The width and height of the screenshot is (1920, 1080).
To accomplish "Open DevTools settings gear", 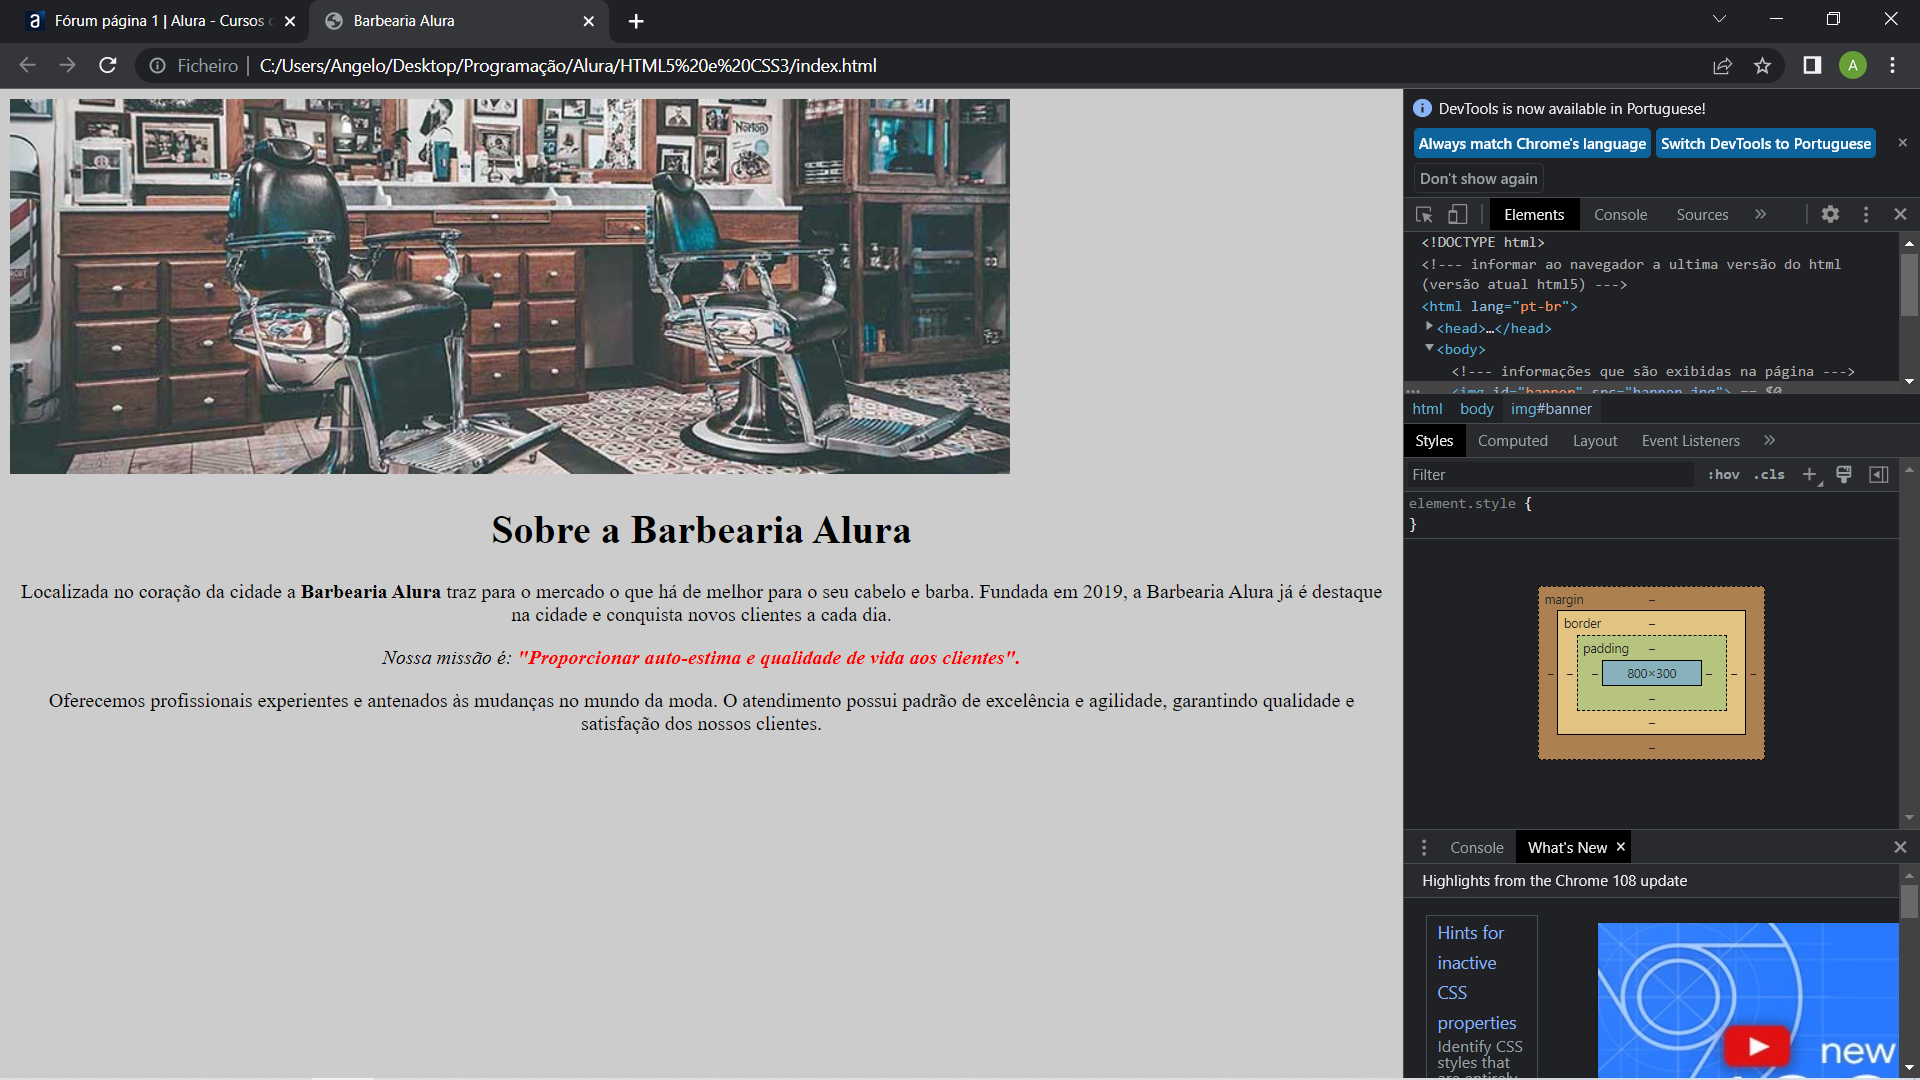I will coord(1830,214).
